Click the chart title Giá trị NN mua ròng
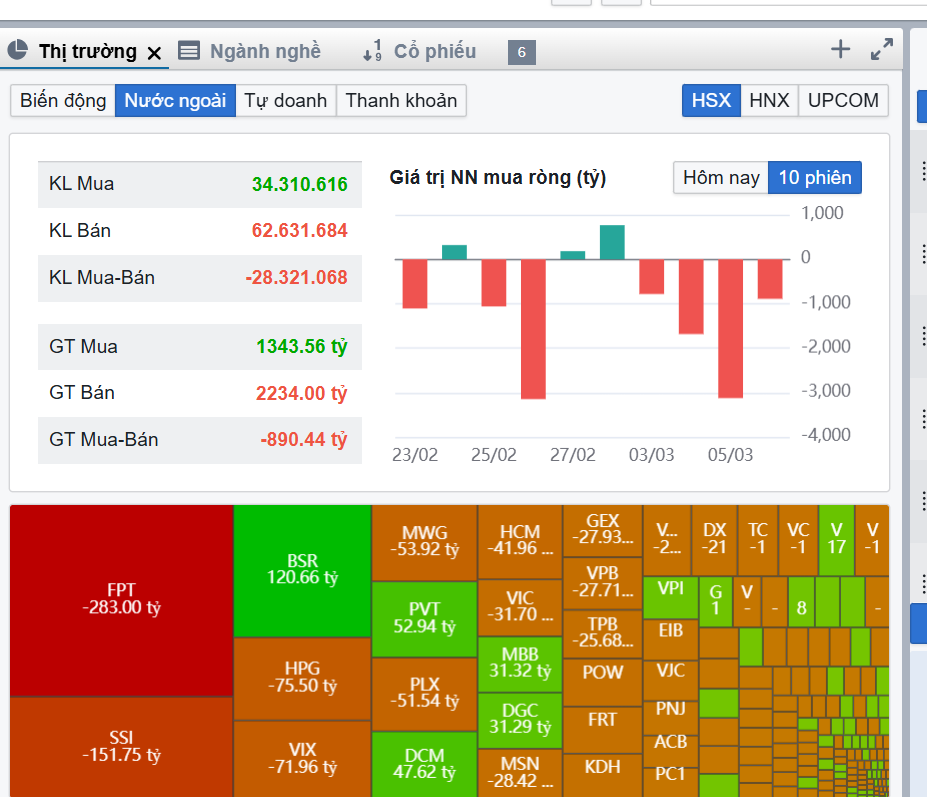This screenshot has height=797, width=927. click(x=497, y=178)
